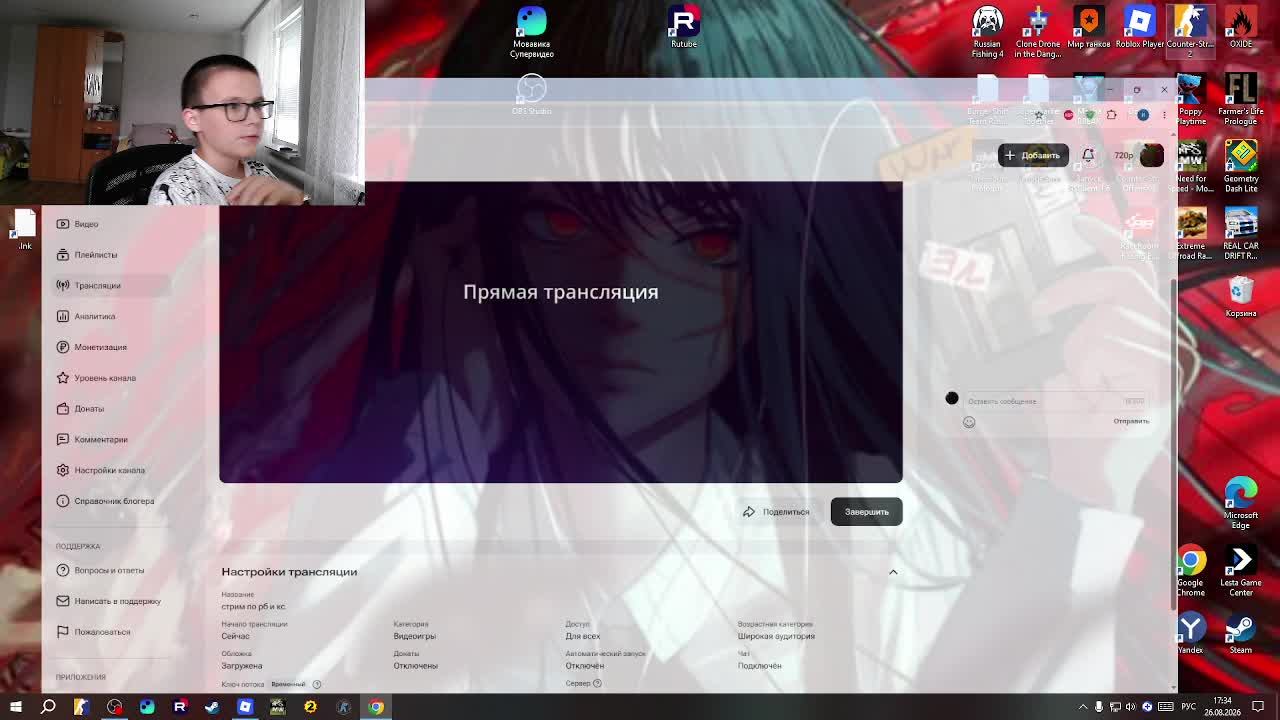
Task: Select Counter-Strike 2 desktop shortcut
Action: click(1190, 32)
